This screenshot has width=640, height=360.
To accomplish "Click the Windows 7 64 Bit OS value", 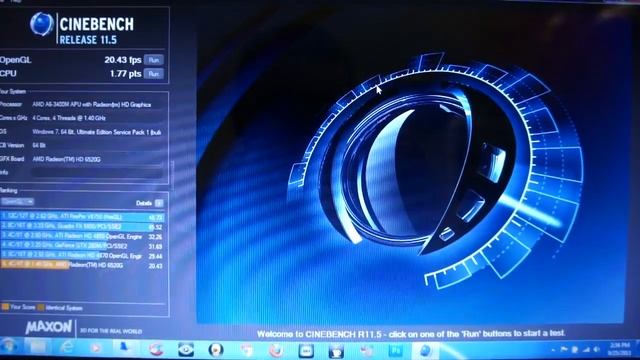I will coord(97,132).
